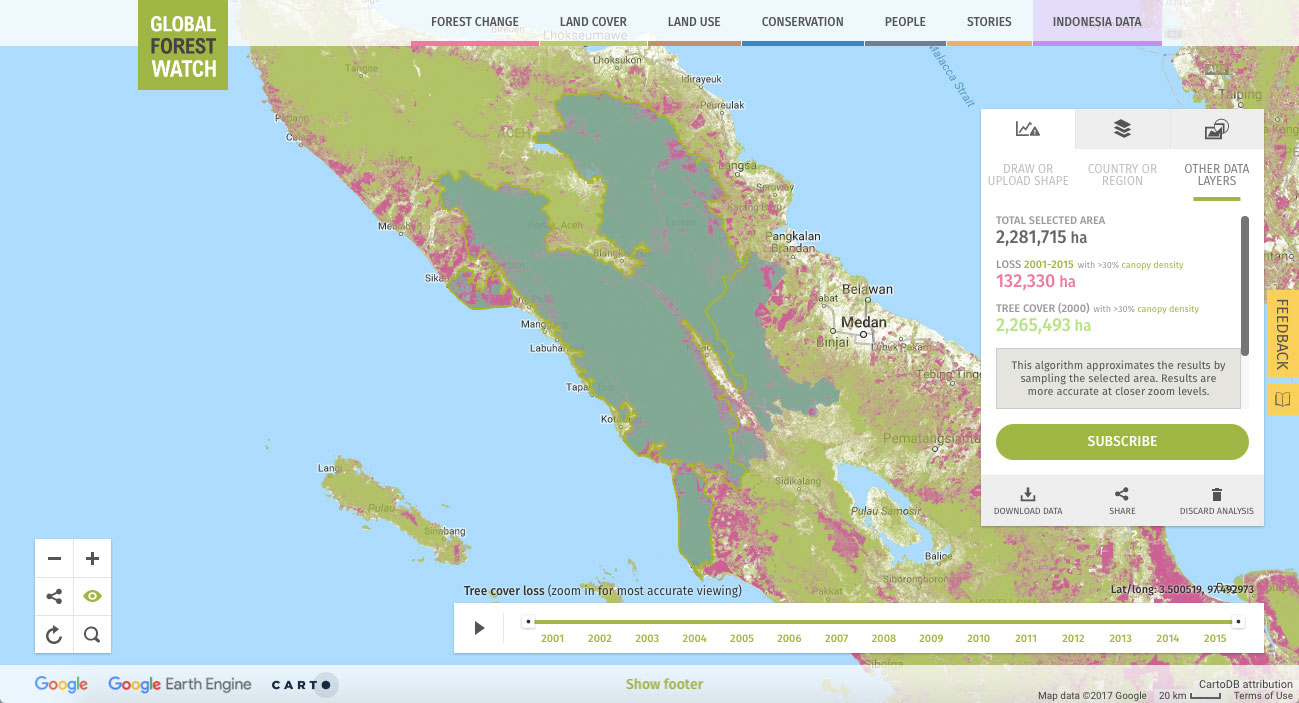Open the Conservation menu
1299x703 pixels.
pyautogui.click(x=803, y=22)
